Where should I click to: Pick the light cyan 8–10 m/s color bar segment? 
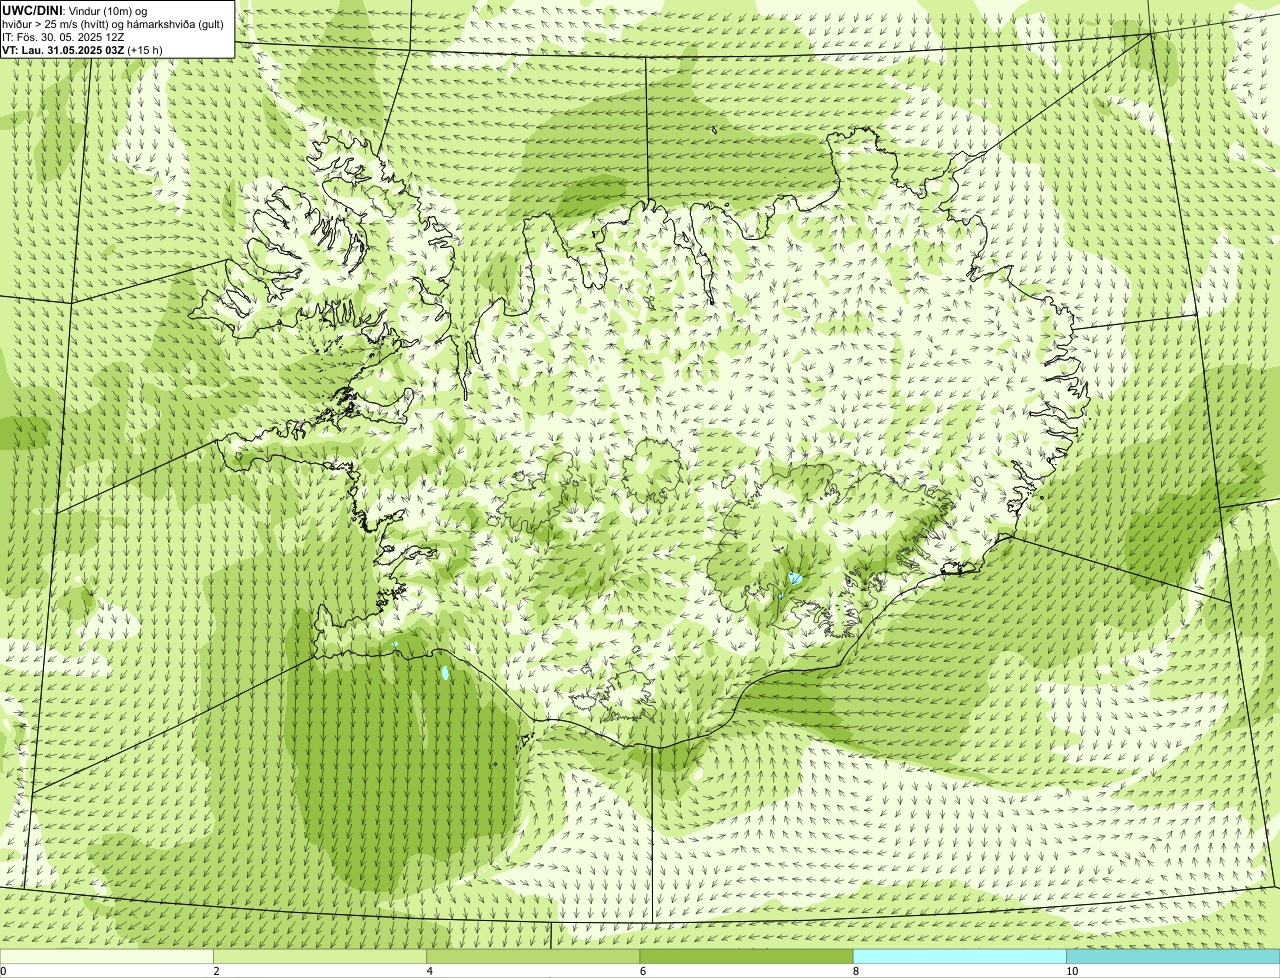959,957
